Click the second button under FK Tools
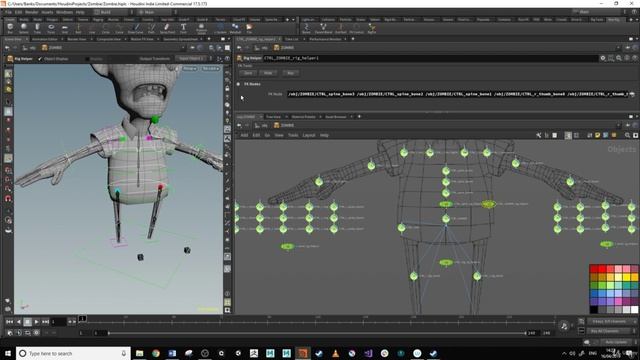The width and height of the screenshot is (640, 360). click(x=268, y=73)
